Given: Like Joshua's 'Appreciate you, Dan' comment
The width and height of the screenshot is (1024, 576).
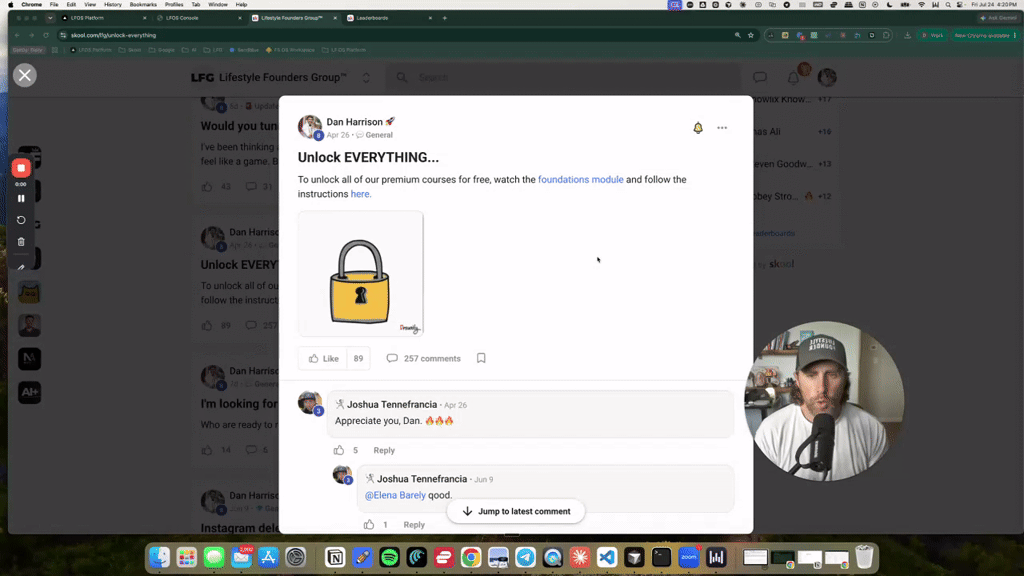Looking at the screenshot, I should point(339,450).
